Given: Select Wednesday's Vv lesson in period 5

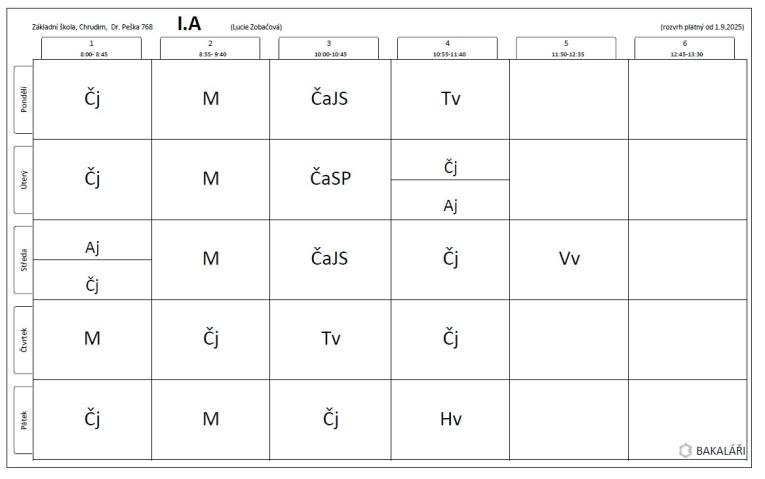Looking at the screenshot, I should [x=569, y=259].
